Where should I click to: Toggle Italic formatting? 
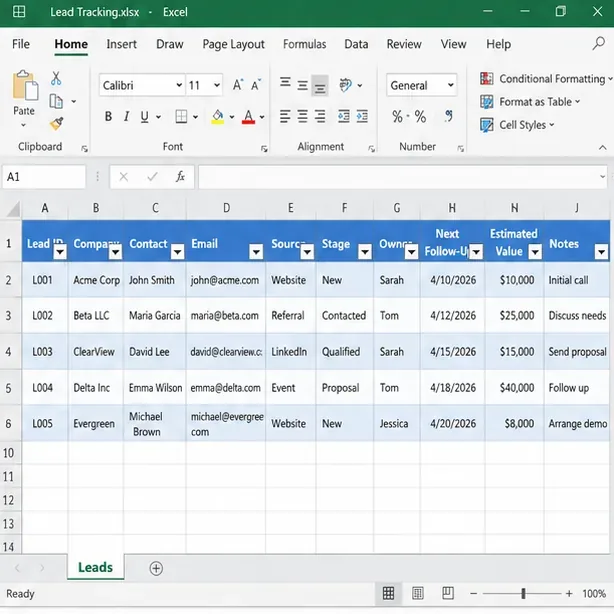pos(126,116)
